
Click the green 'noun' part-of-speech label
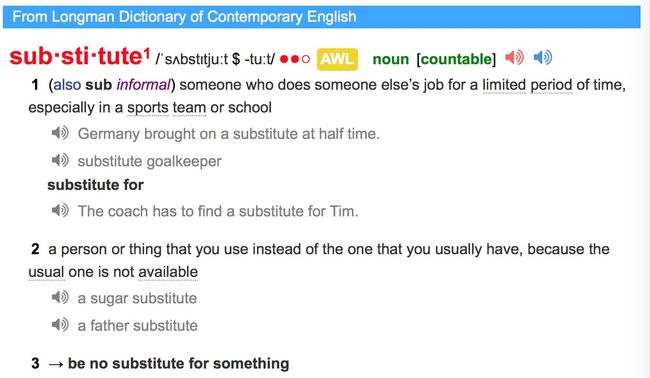(390, 59)
